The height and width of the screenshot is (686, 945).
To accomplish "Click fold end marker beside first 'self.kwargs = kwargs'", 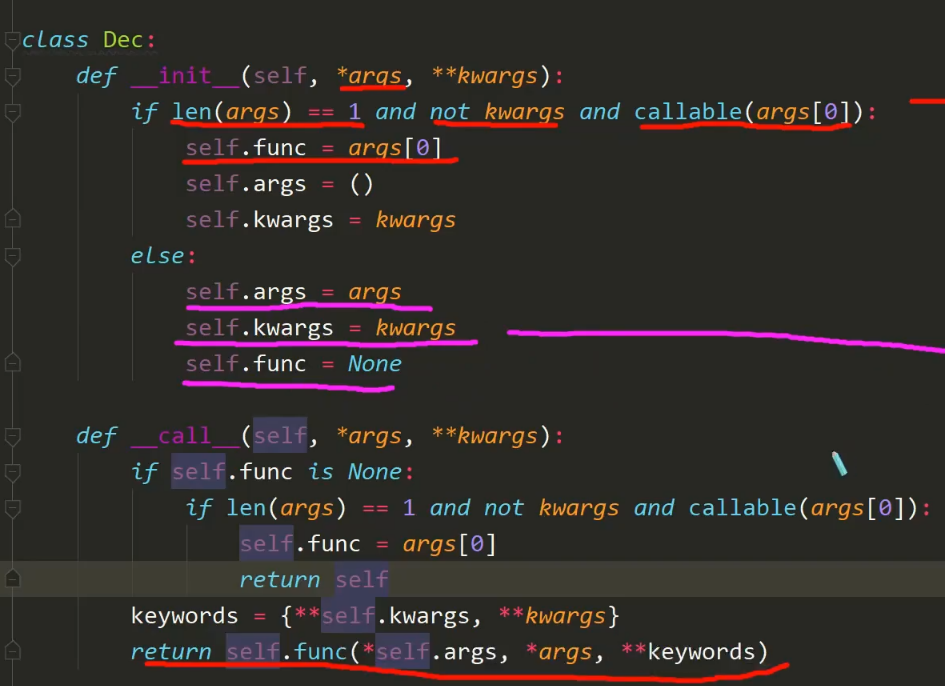I will tap(12, 219).
